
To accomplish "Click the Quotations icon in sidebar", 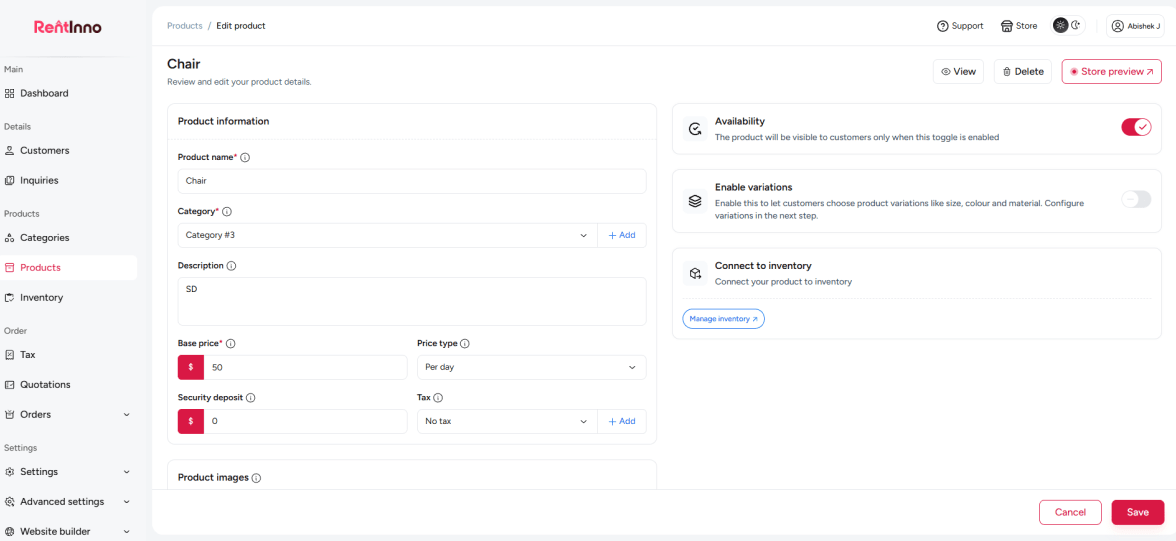I will (10, 385).
